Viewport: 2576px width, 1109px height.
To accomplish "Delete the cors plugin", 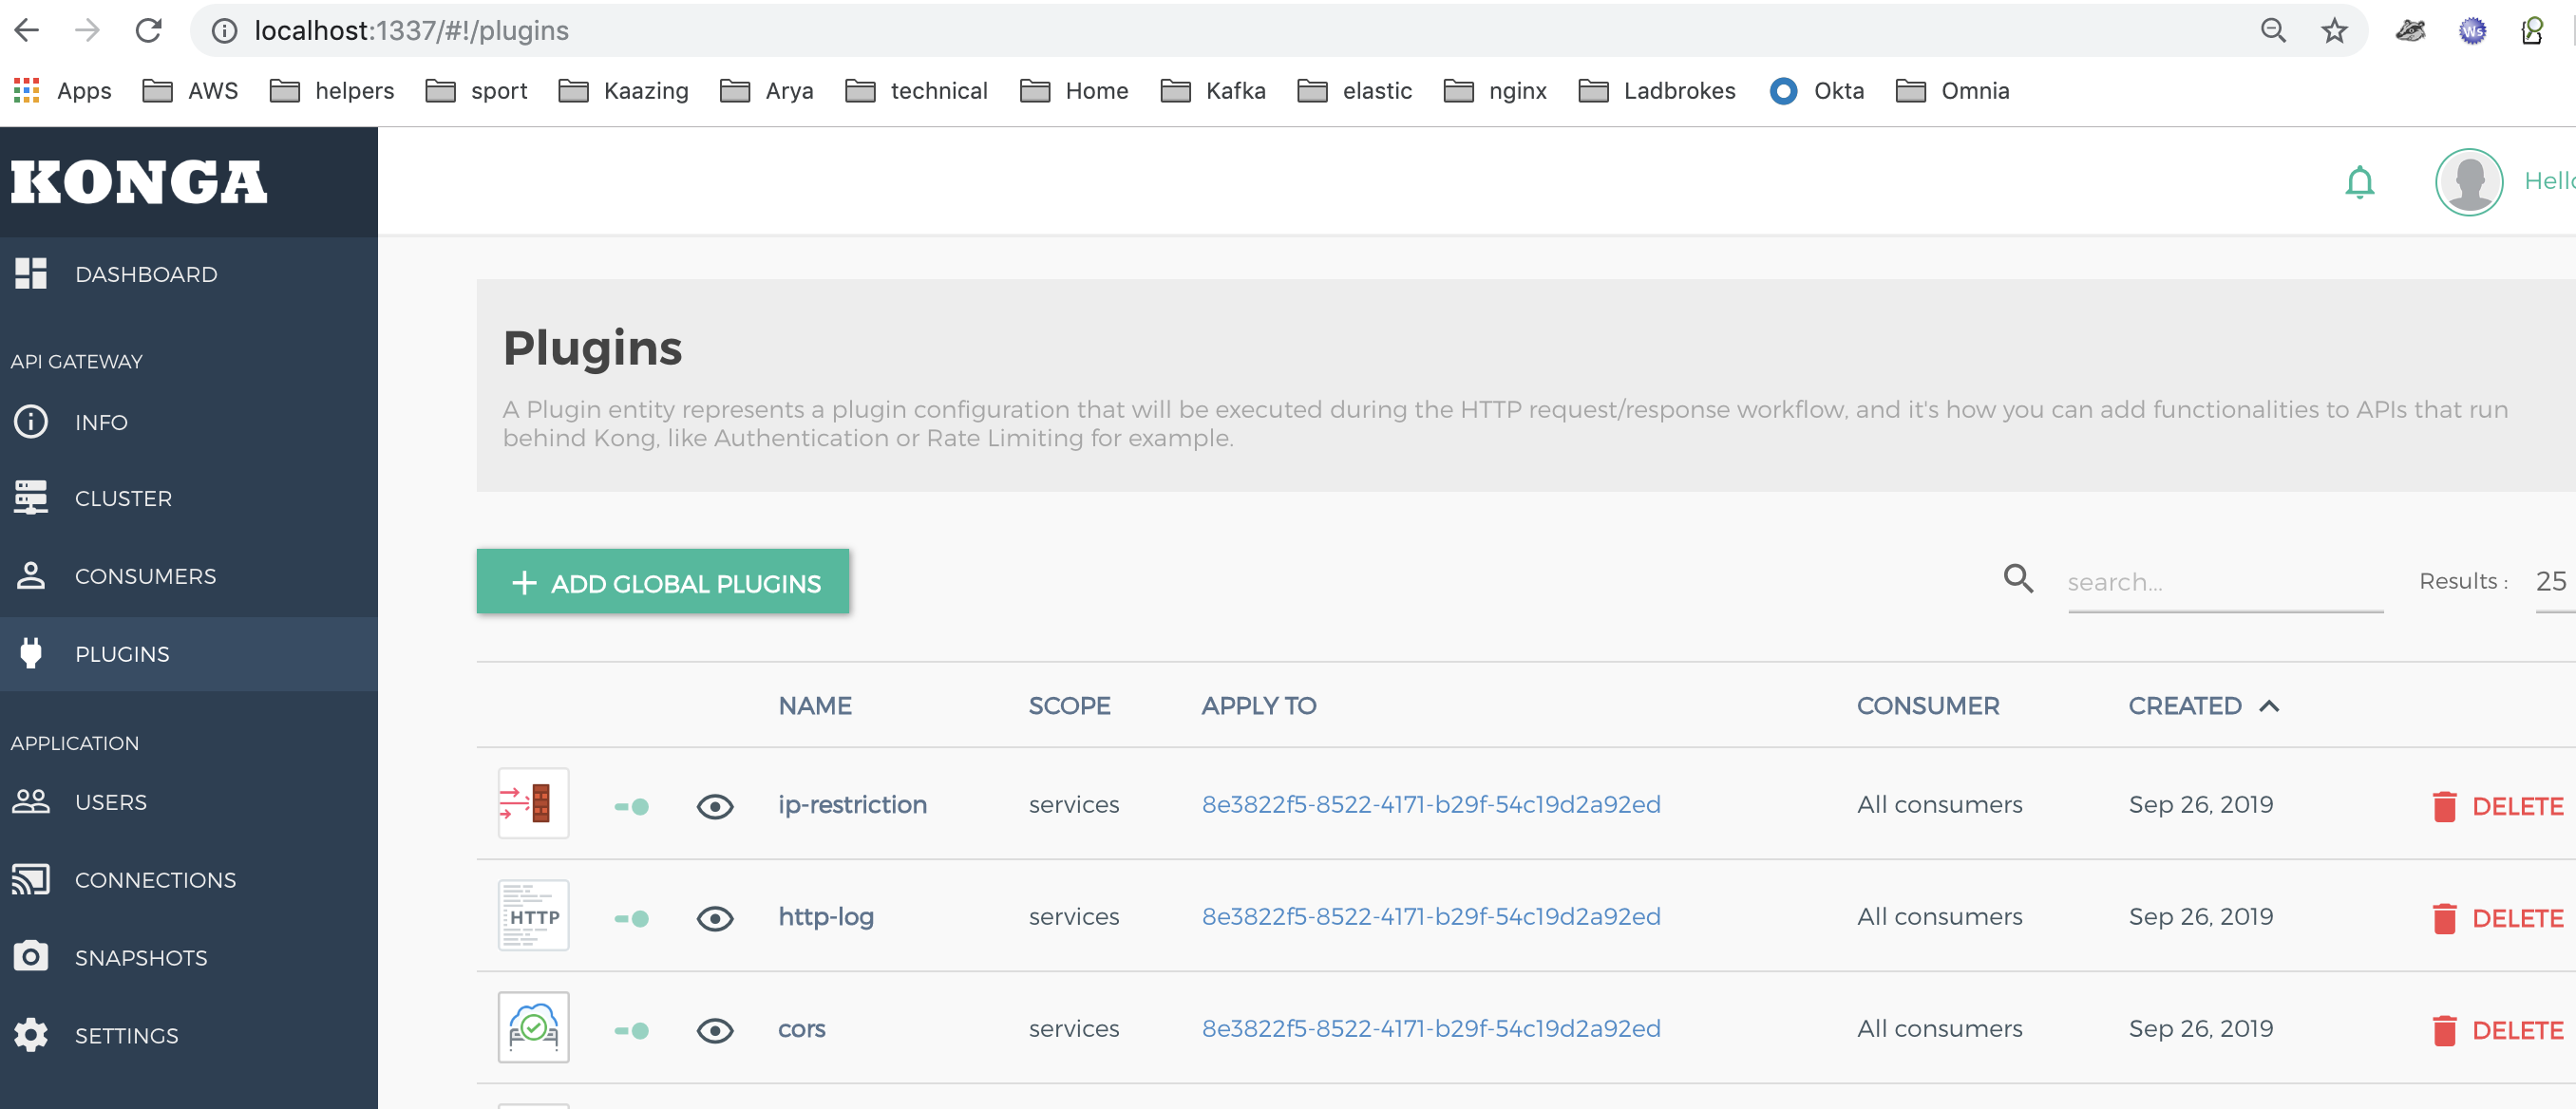I will pos(2496,1030).
